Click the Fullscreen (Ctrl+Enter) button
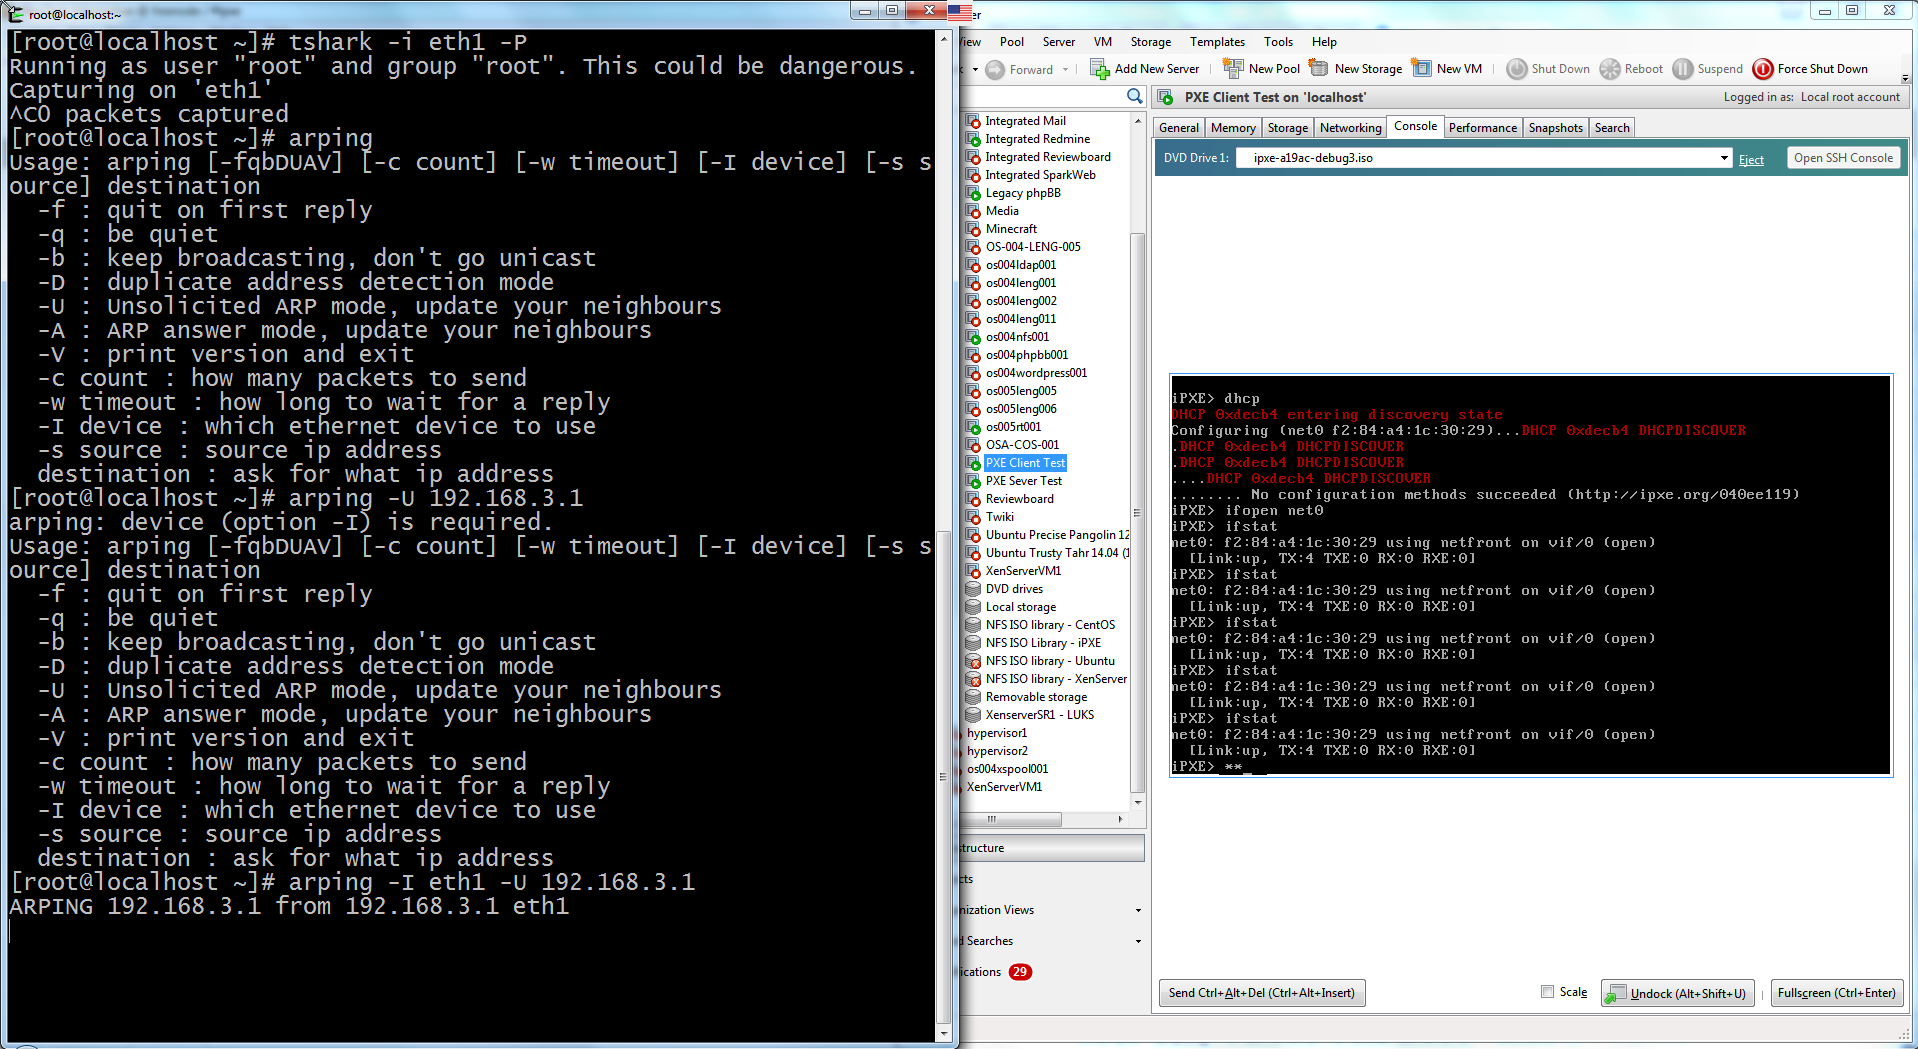This screenshot has height=1049, width=1918. pos(1836,993)
